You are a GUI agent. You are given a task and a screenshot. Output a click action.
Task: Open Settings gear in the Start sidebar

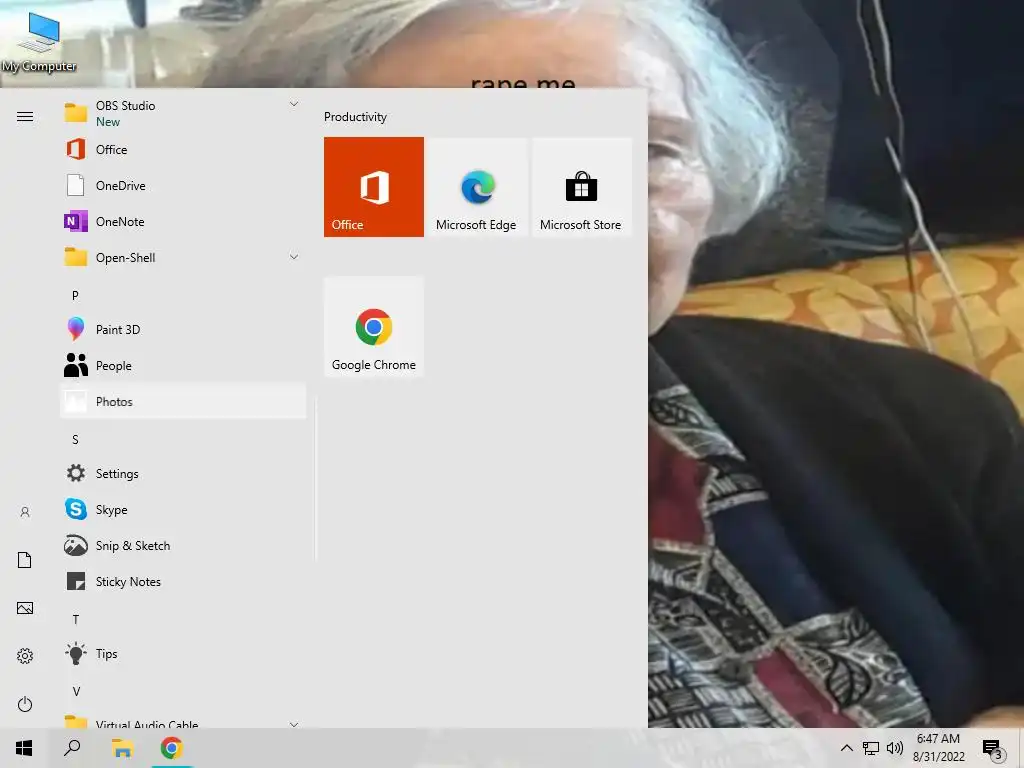coord(25,656)
